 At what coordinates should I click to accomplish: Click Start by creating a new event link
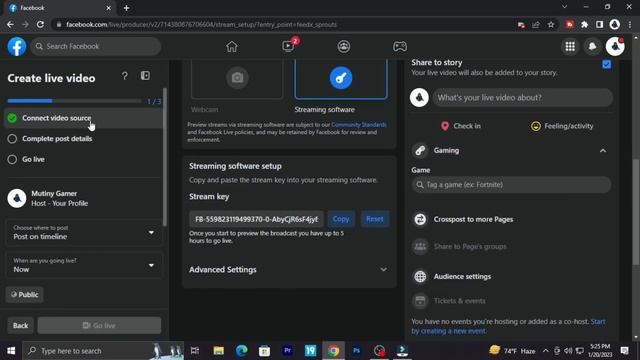[x=508, y=327]
